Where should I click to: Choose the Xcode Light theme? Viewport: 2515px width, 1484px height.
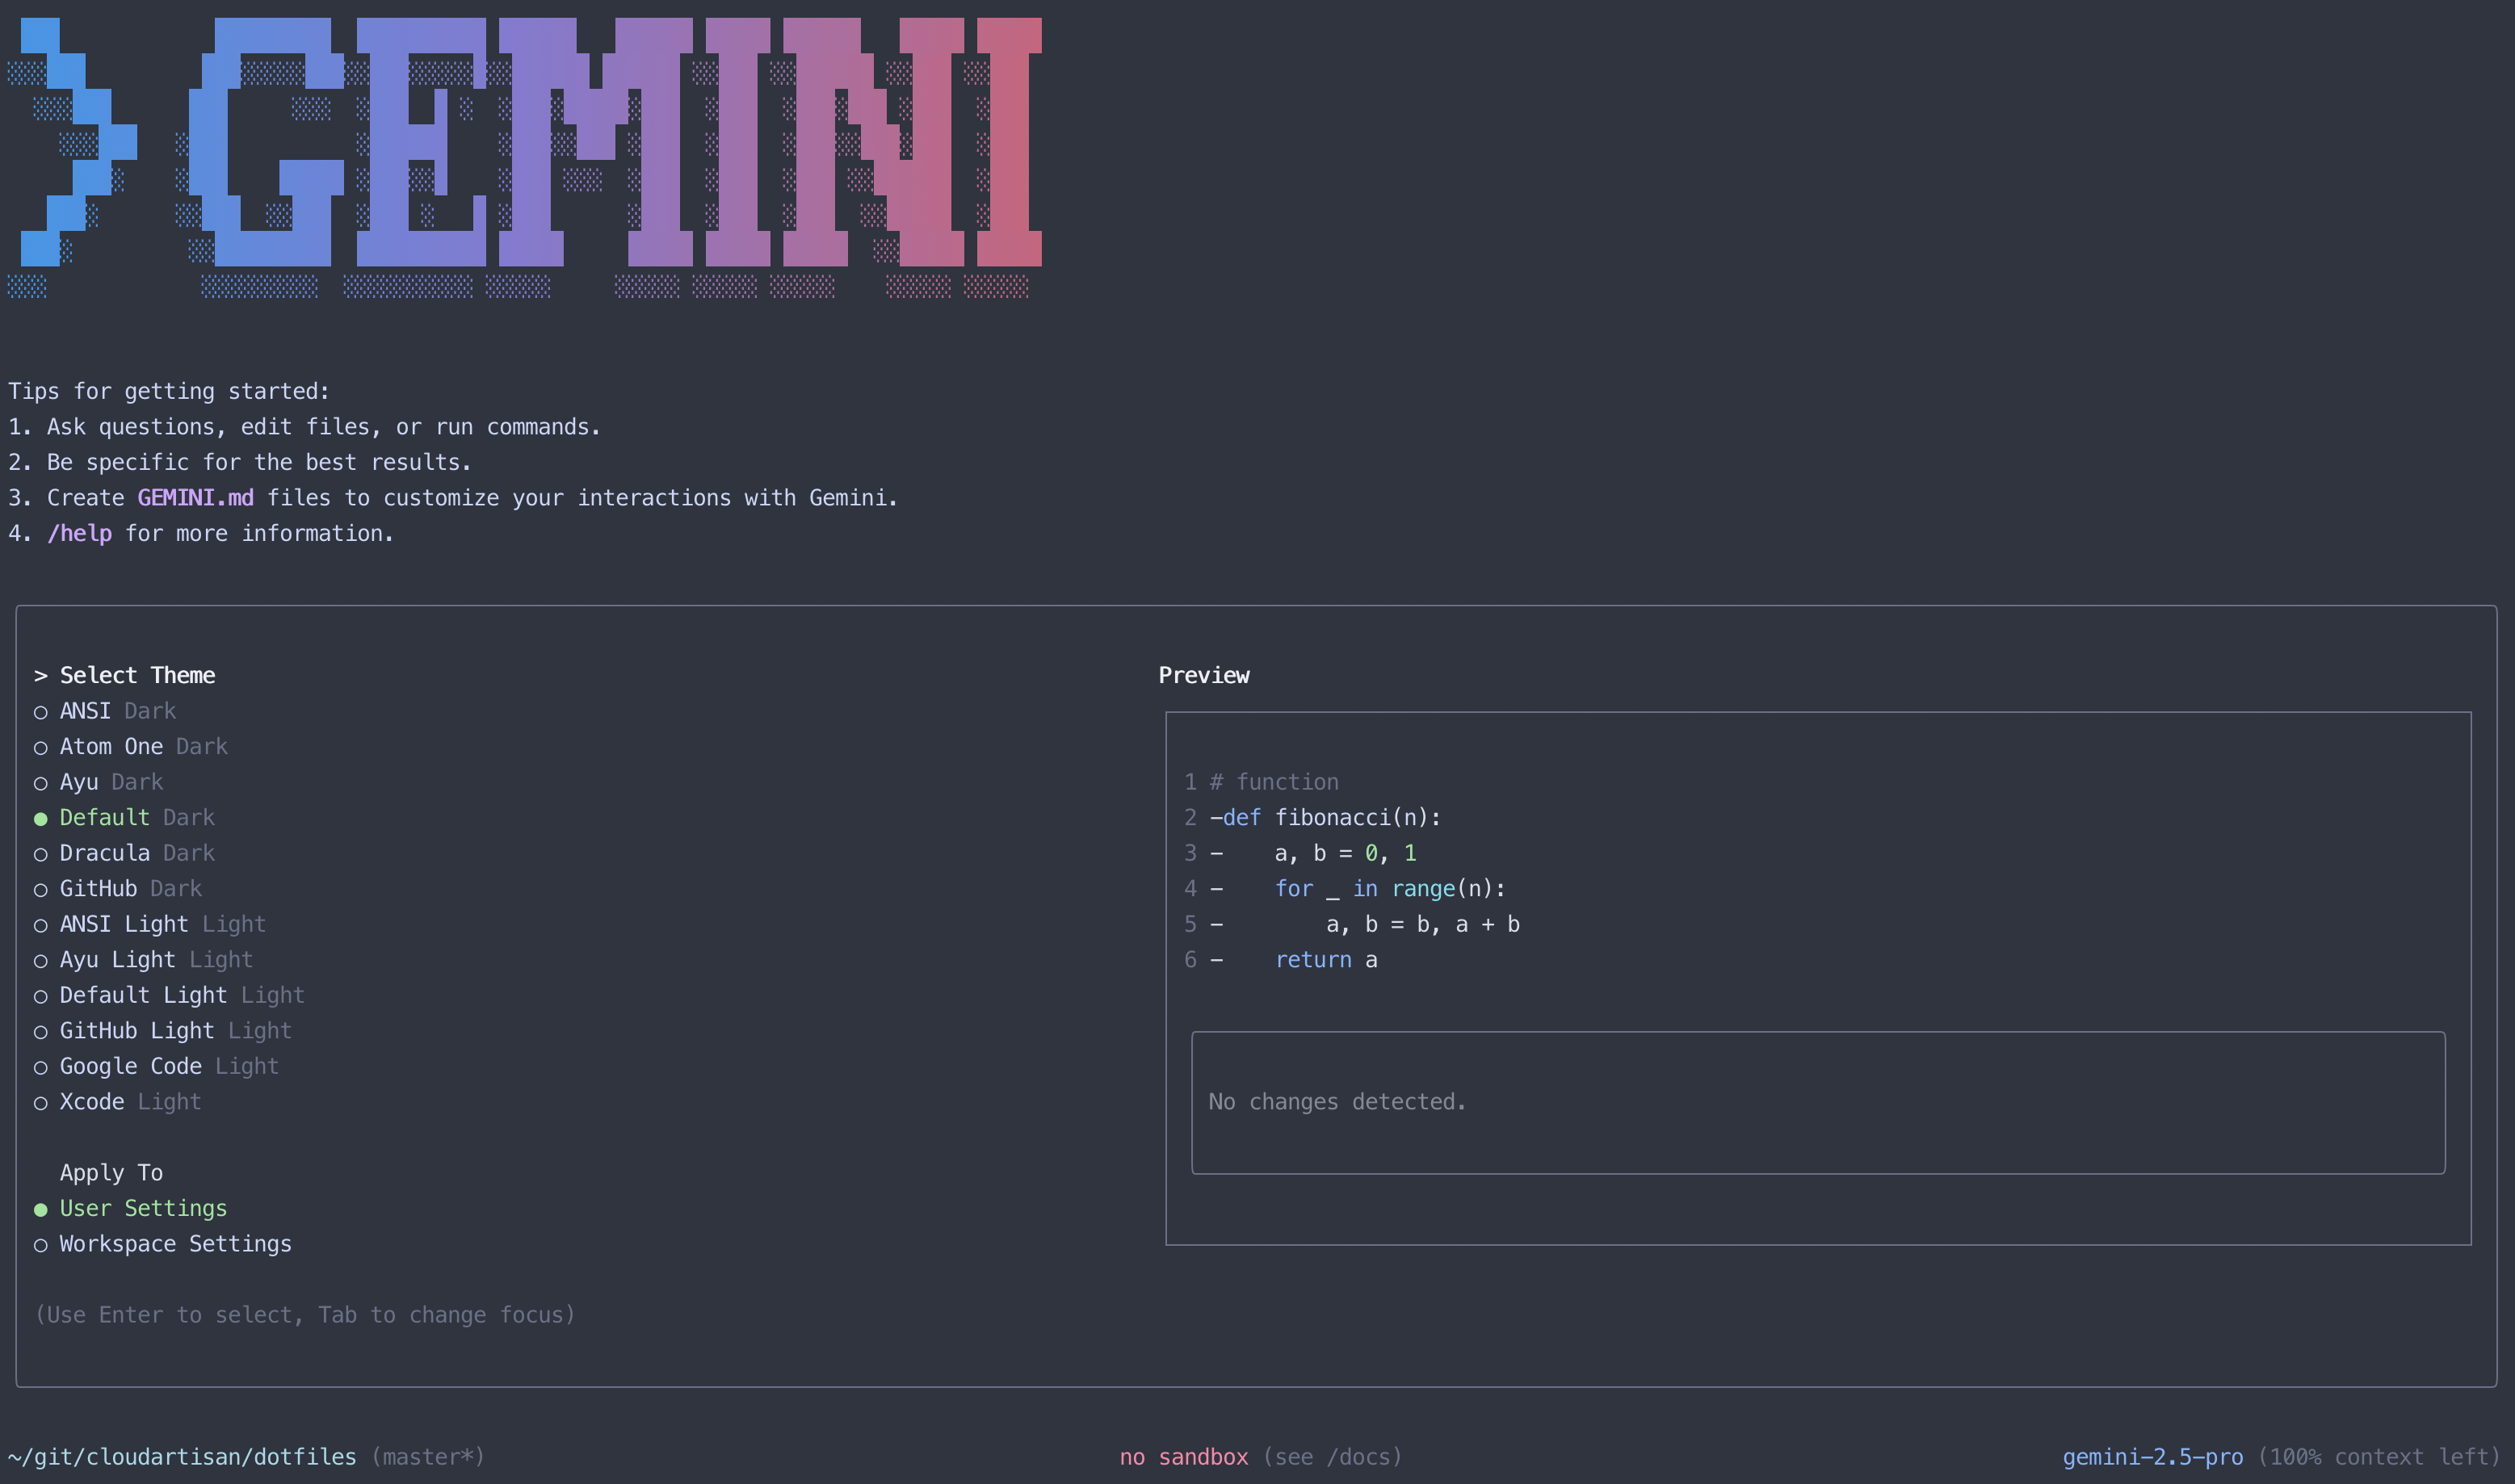[x=118, y=1102]
